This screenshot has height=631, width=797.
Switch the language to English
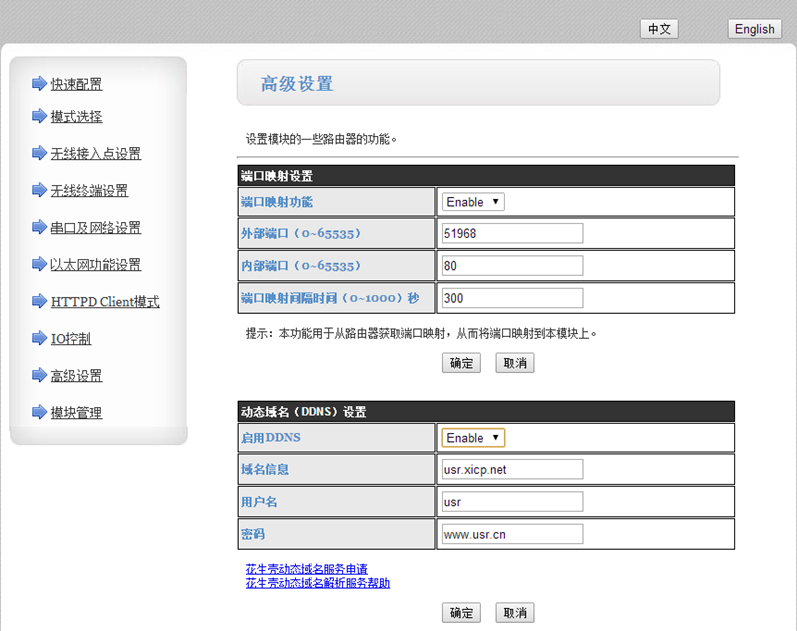754,29
